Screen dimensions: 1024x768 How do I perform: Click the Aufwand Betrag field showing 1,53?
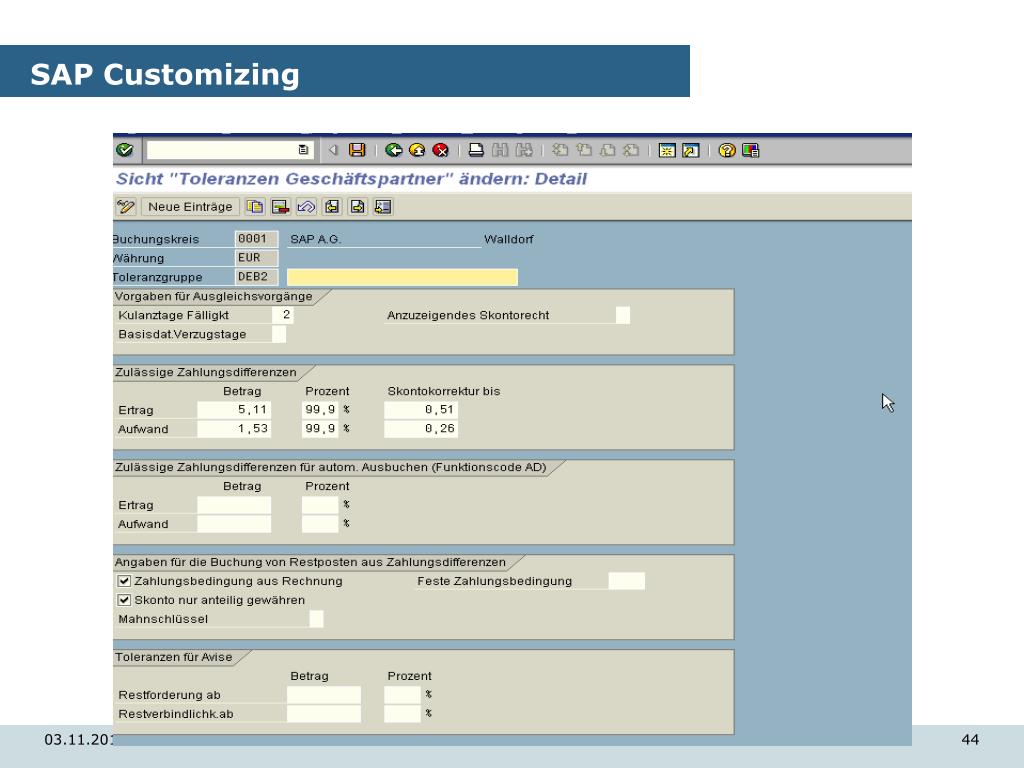coord(234,428)
